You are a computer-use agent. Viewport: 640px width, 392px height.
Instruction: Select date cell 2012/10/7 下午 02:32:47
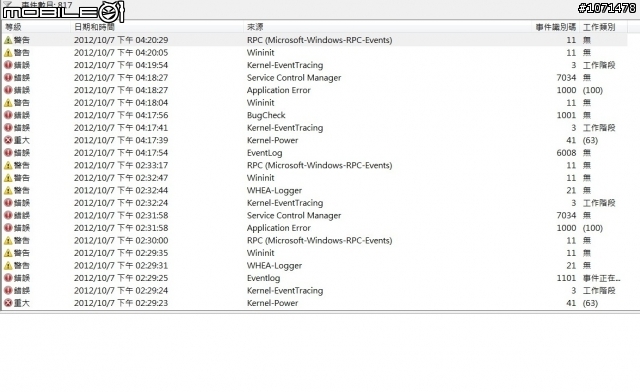121,178
